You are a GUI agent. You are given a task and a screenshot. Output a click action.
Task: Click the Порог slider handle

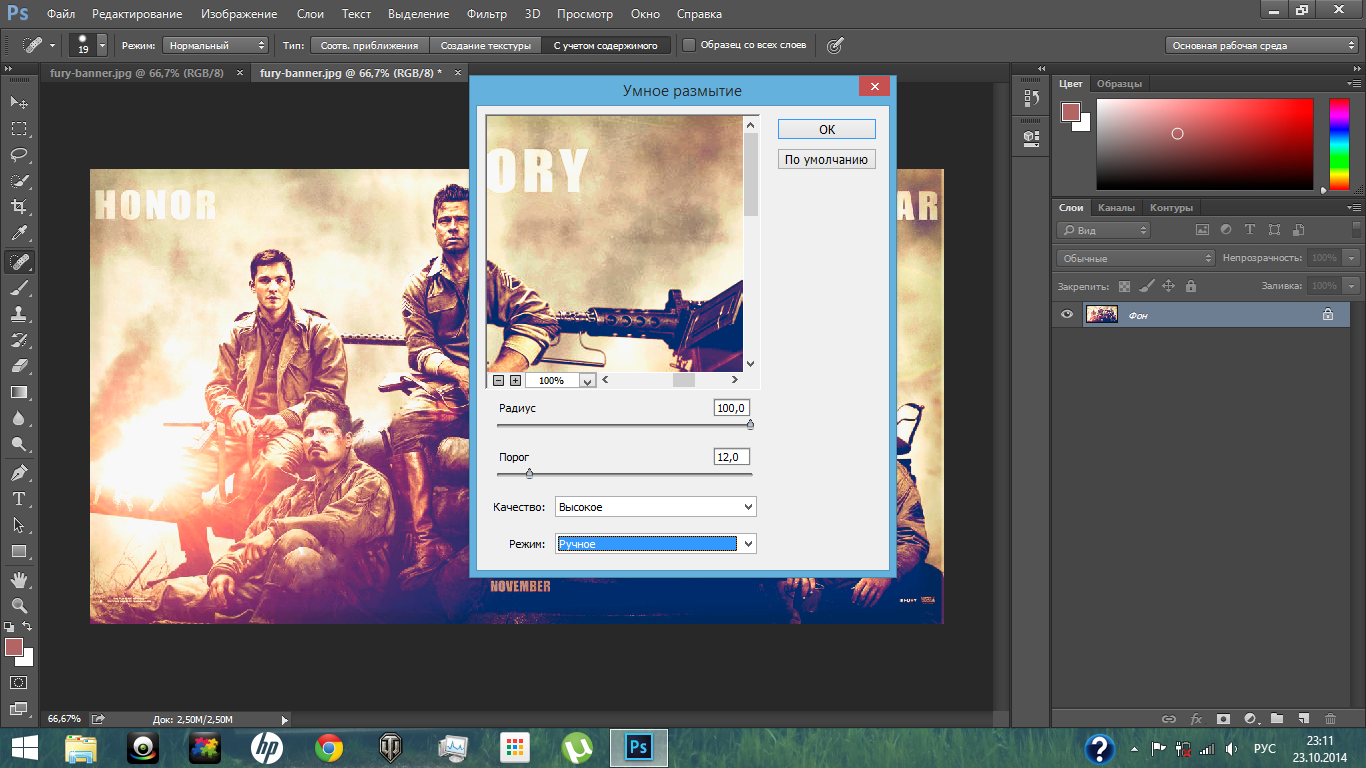[x=529, y=474]
